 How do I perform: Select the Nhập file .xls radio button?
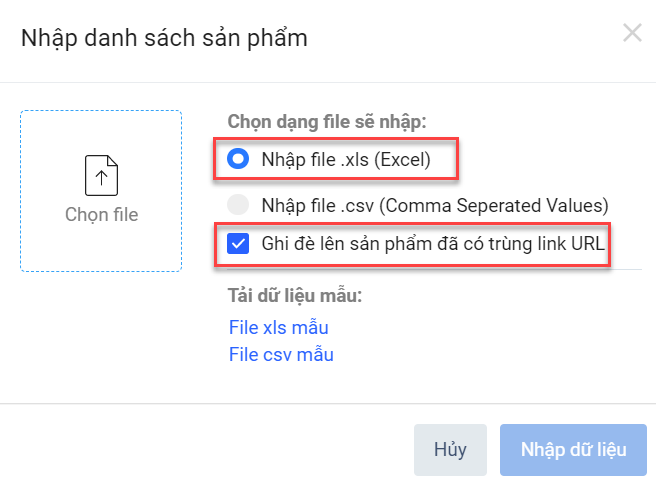[x=238, y=158]
